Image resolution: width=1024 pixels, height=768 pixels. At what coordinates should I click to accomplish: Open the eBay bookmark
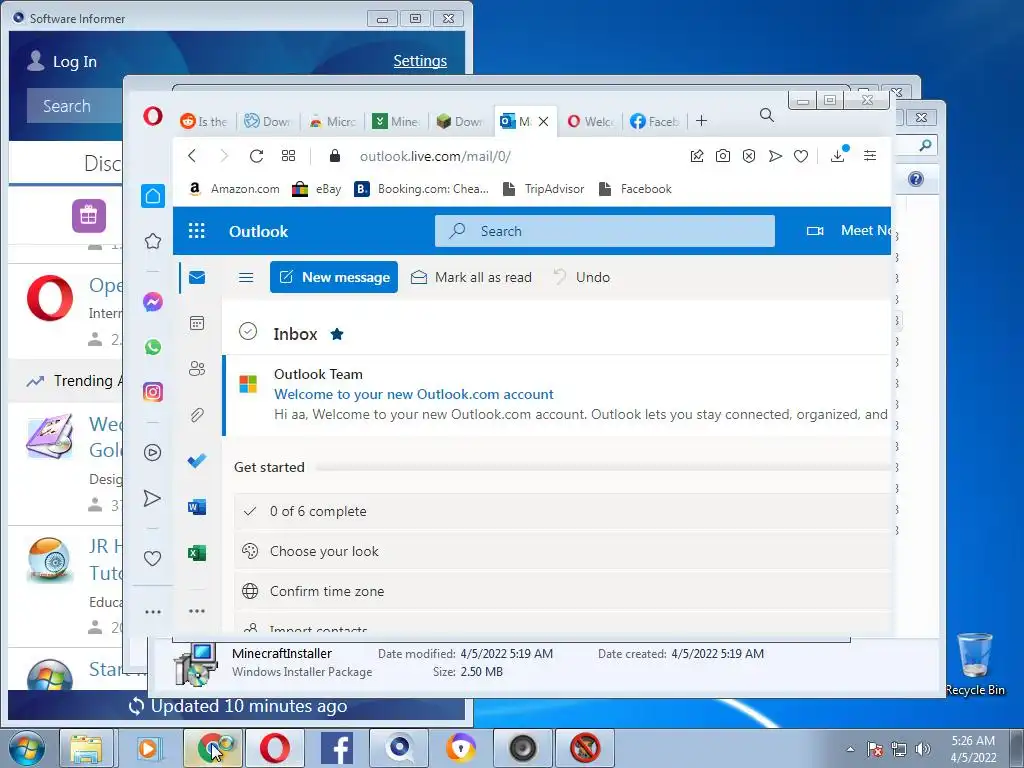[317, 189]
